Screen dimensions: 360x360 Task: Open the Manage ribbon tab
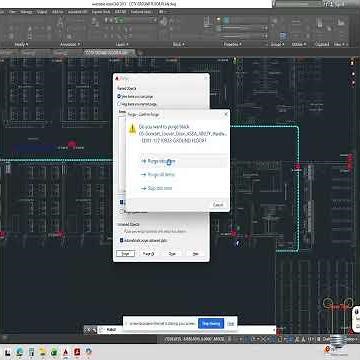26,12
